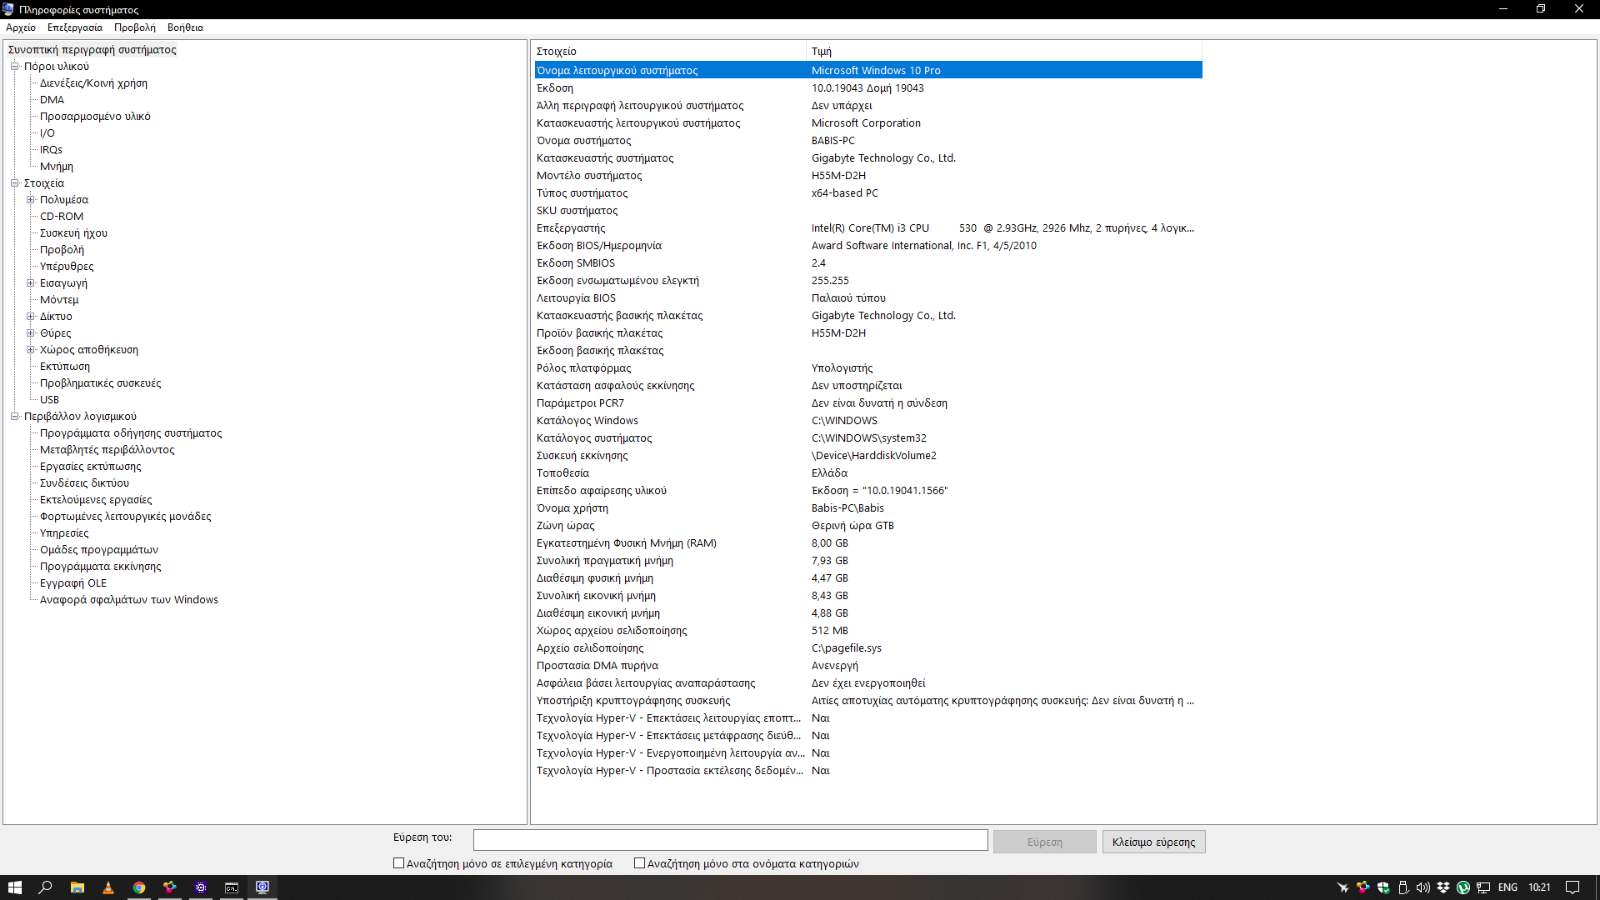The image size is (1600, 900).
Task: Select the 'Μόντεμ' tree item
Action: point(59,300)
